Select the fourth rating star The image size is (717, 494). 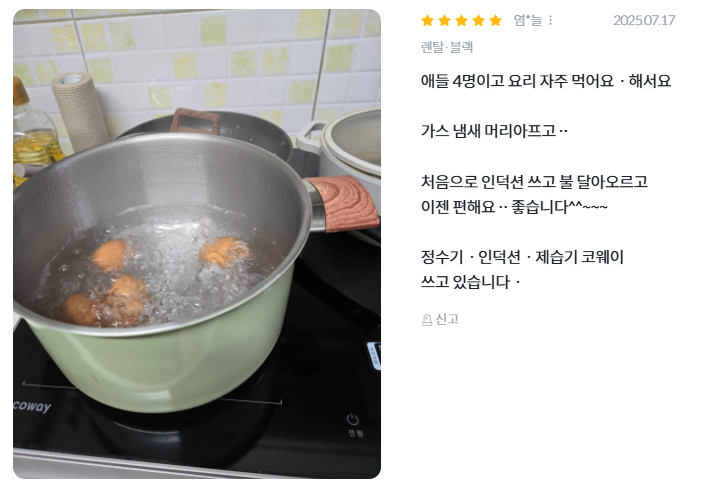click(478, 21)
